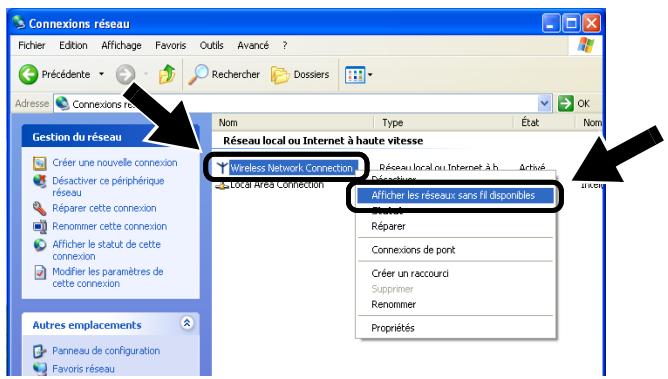Sort by the État column header
This screenshot has width=668, height=379.
click(543, 123)
